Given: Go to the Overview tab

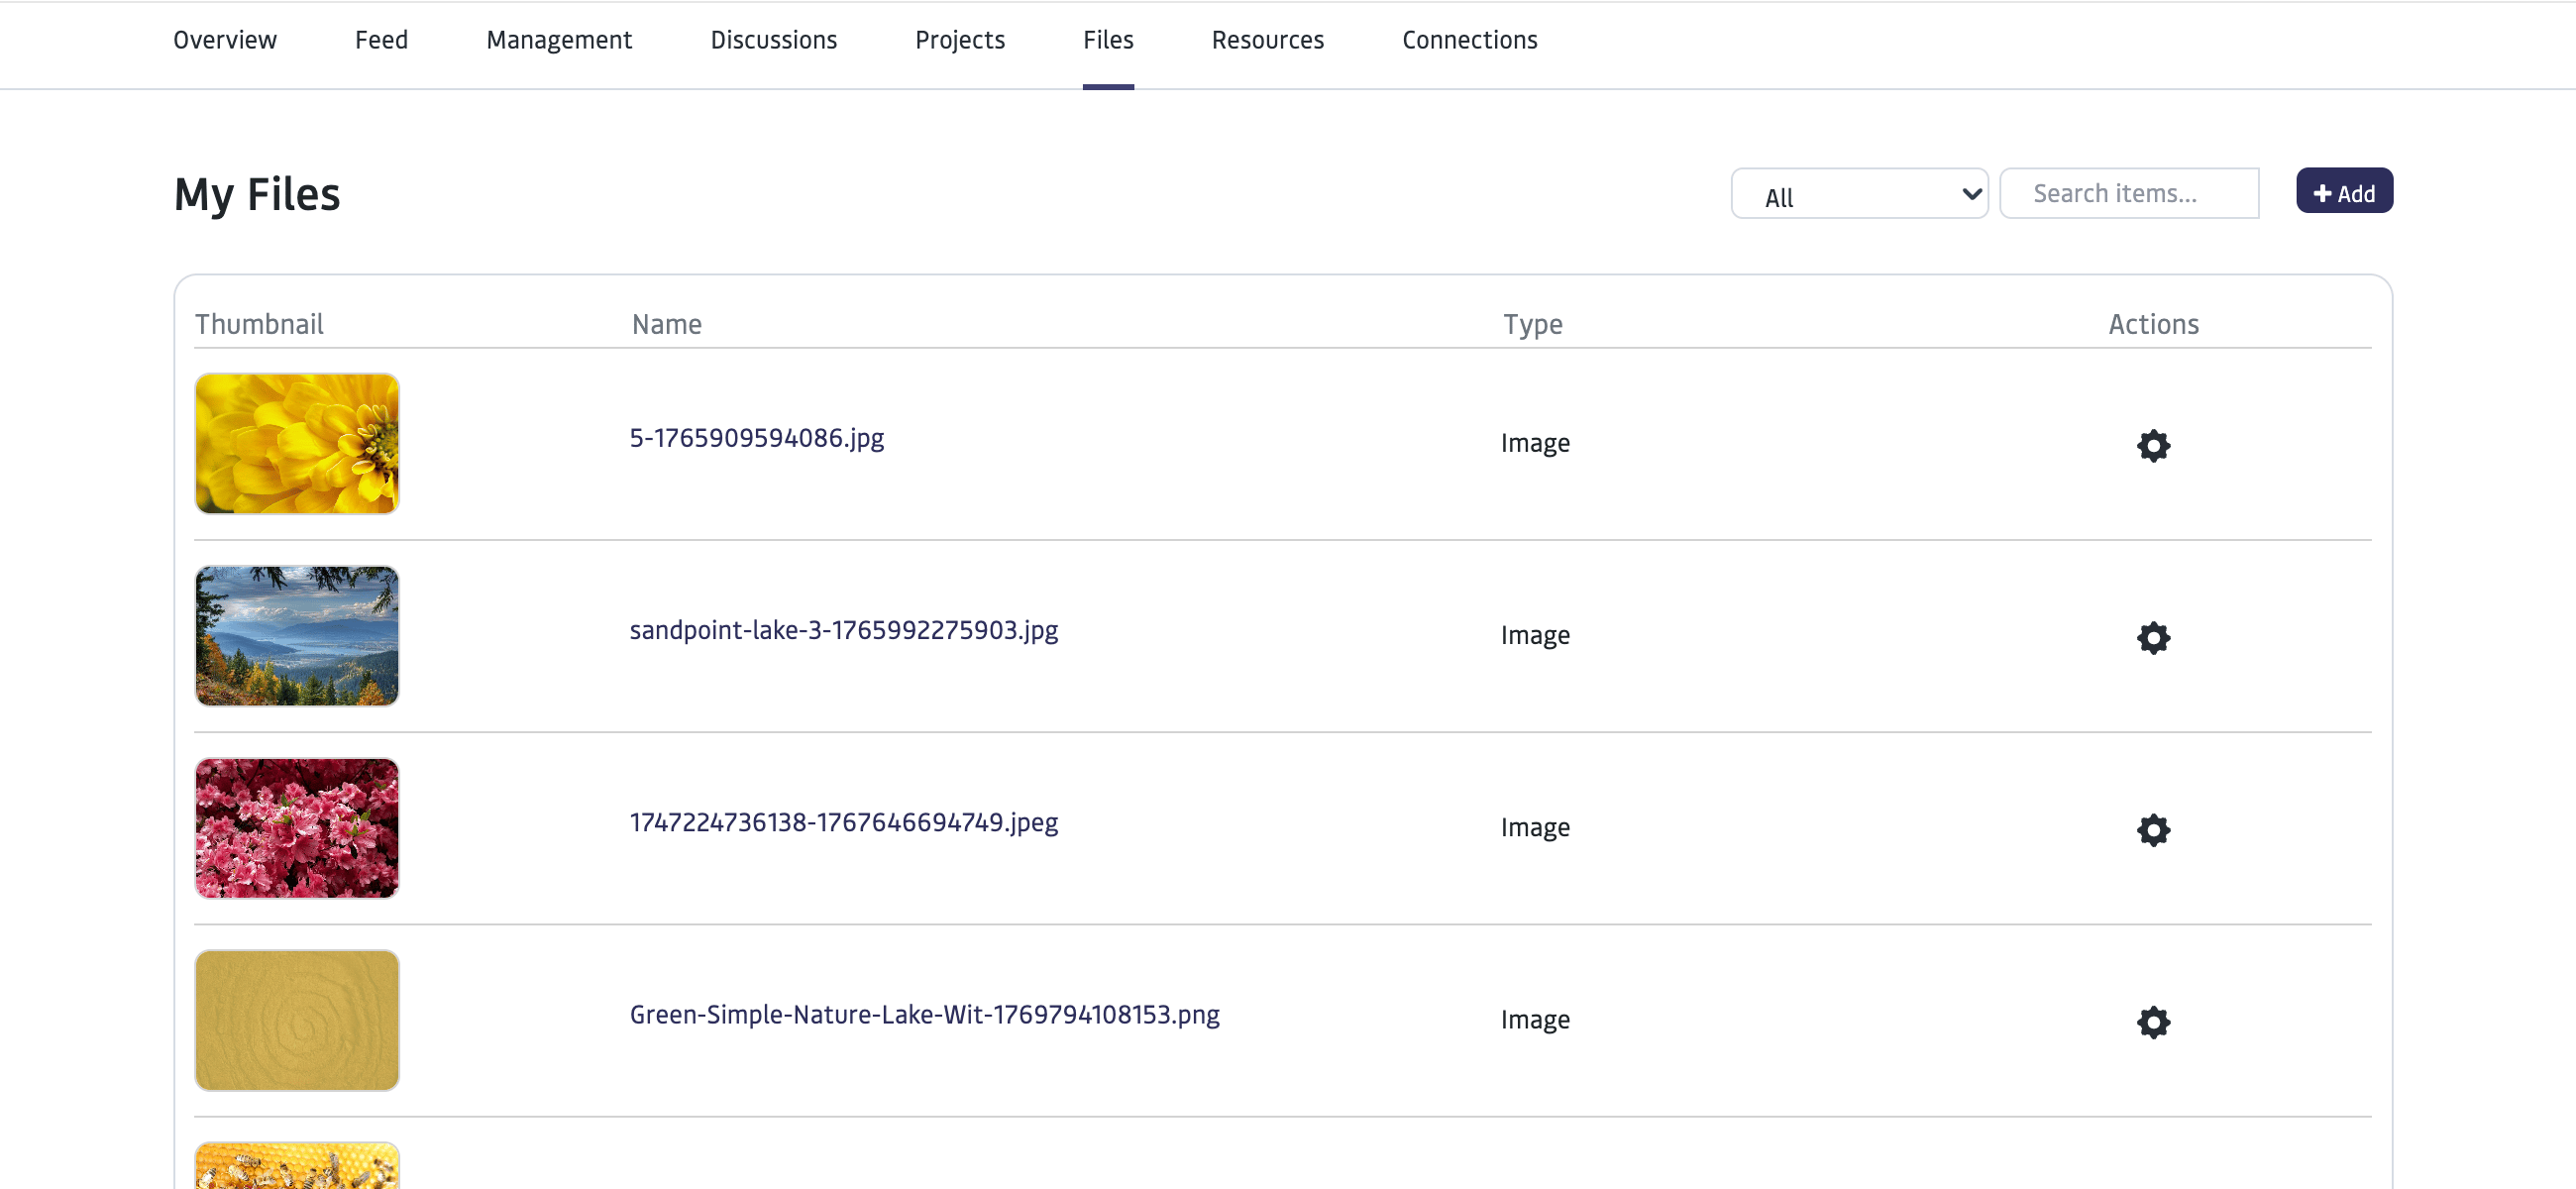Looking at the screenshot, I should pos(225,40).
